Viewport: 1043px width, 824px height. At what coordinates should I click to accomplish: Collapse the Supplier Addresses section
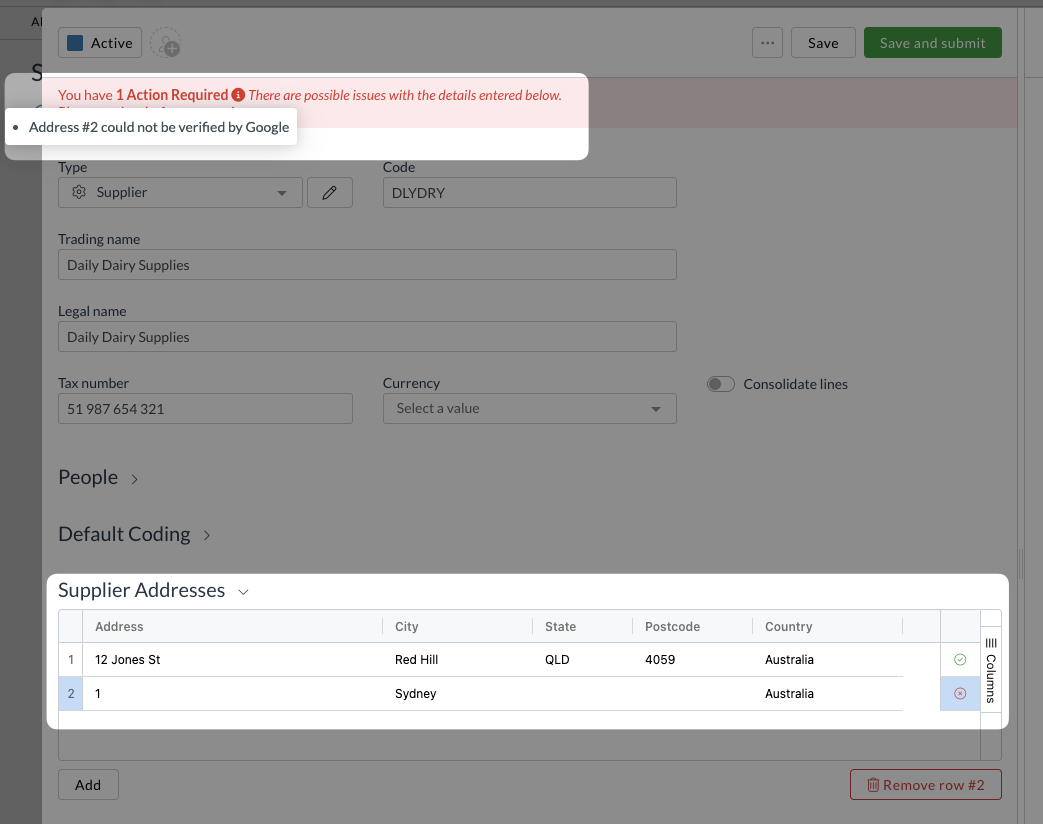(153, 591)
